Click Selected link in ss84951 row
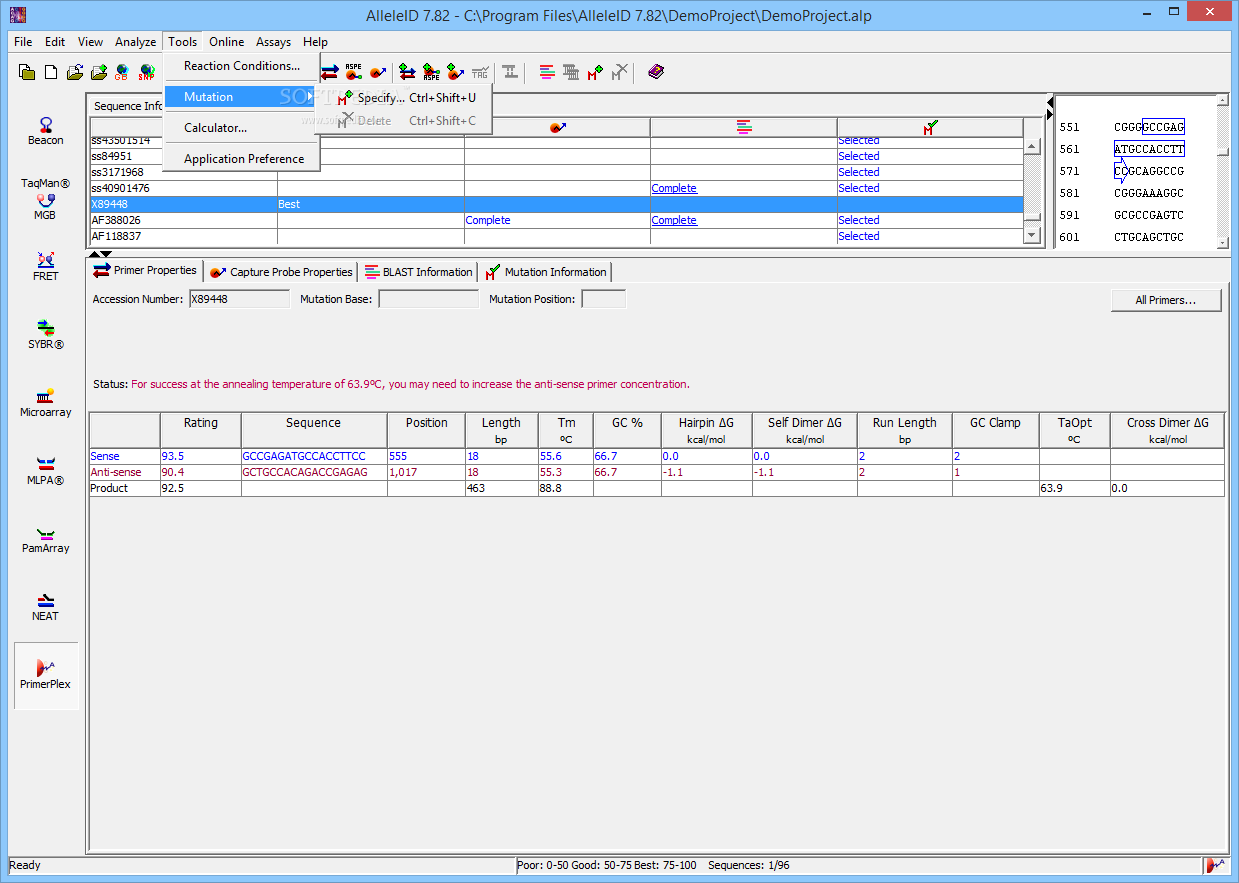Image resolution: width=1239 pixels, height=883 pixels. [859, 156]
